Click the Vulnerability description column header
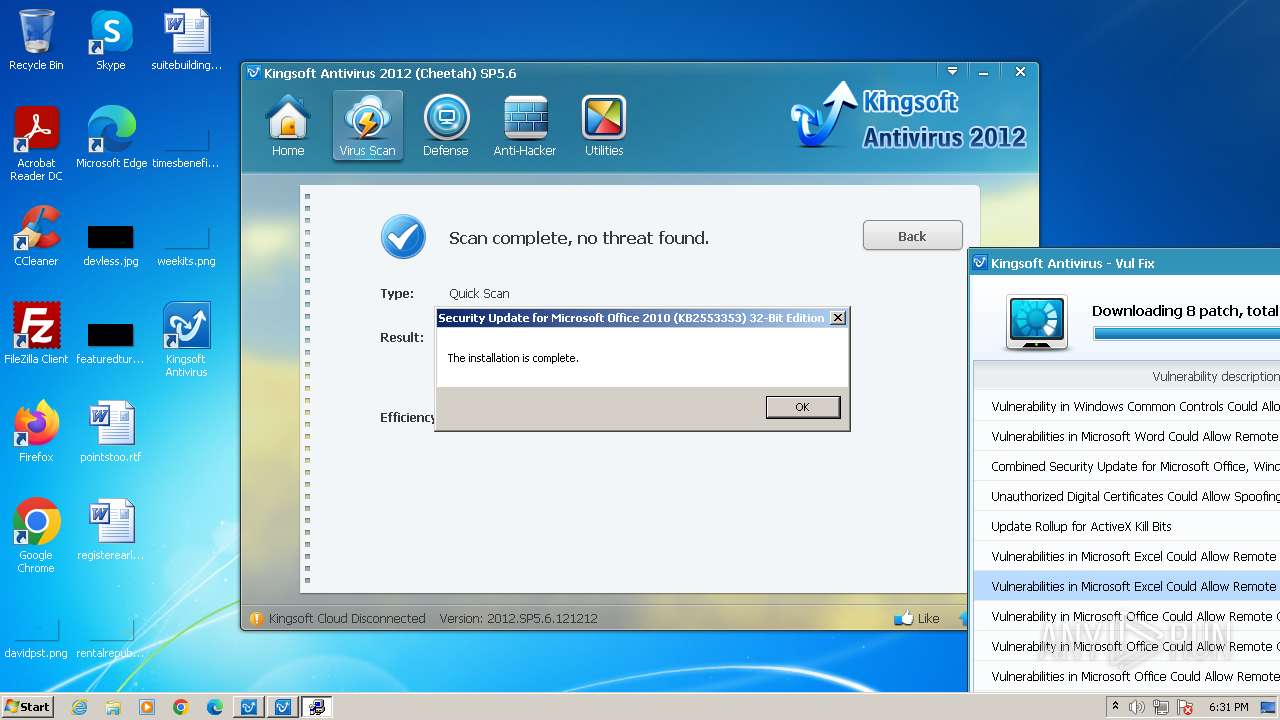 coord(1215,376)
